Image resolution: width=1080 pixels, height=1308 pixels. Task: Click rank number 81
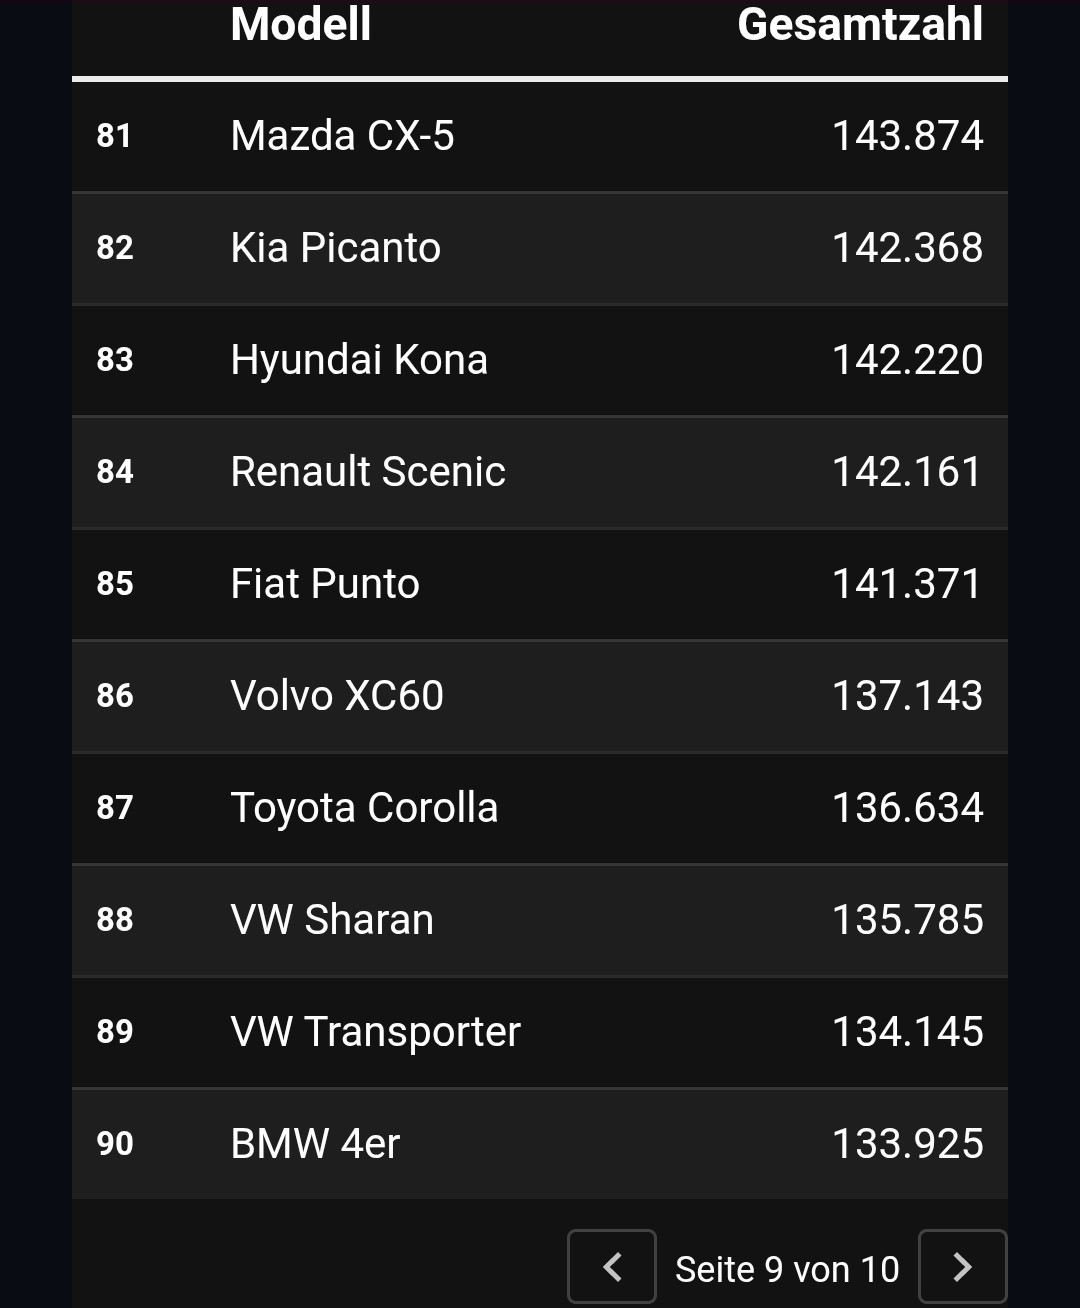[114, 136]
